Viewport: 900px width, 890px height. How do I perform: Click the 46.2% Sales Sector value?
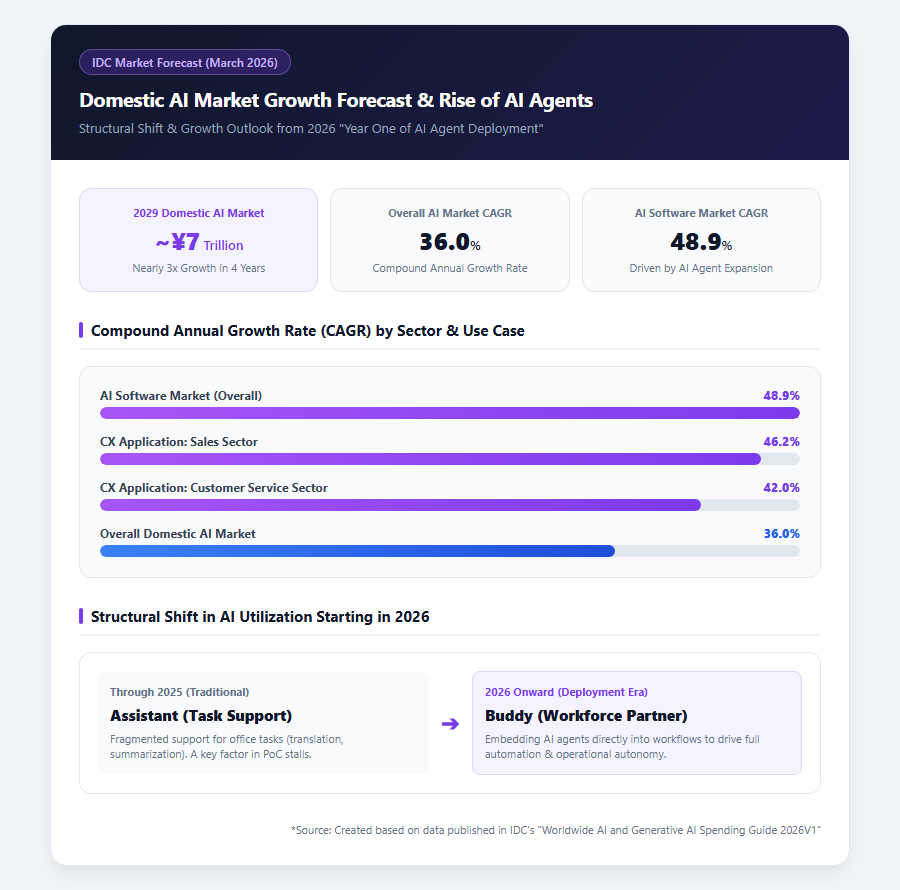coord(781,441)
